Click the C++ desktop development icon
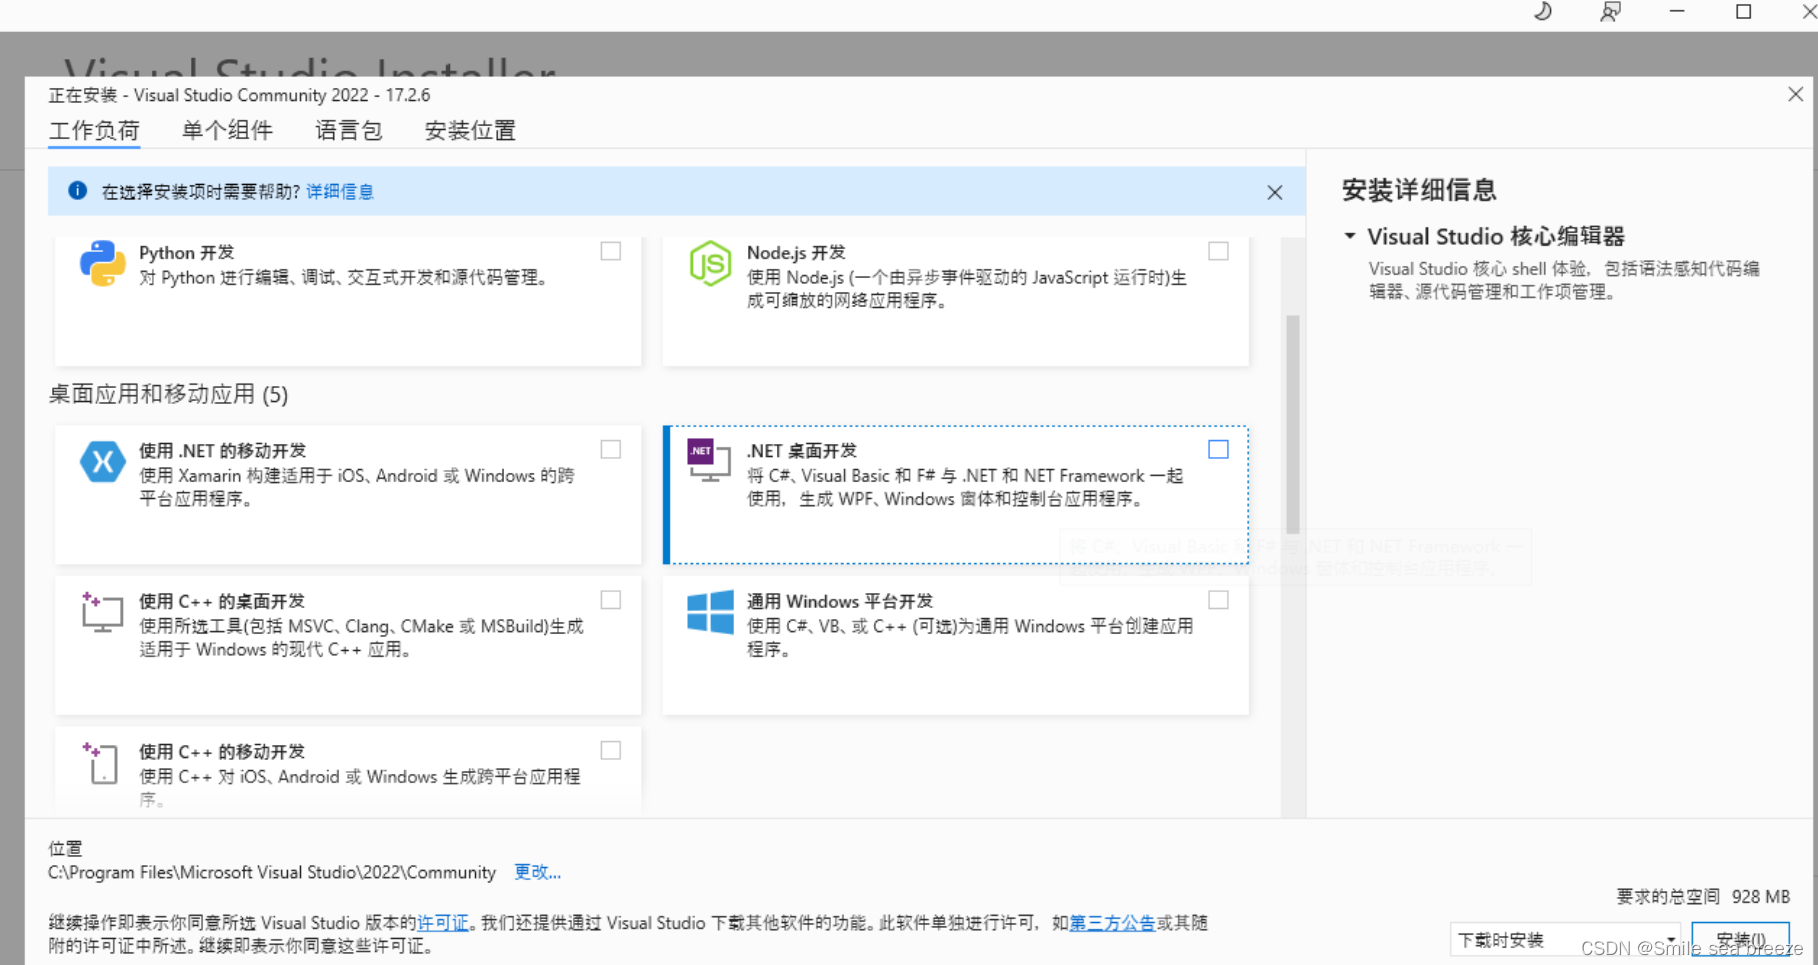Viewport: 1818px width, 965px height. coord(102,612)
